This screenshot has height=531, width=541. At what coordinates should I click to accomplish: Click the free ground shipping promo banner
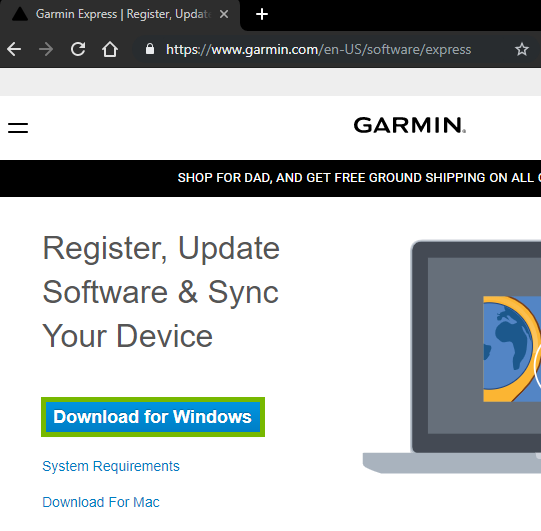270,178
